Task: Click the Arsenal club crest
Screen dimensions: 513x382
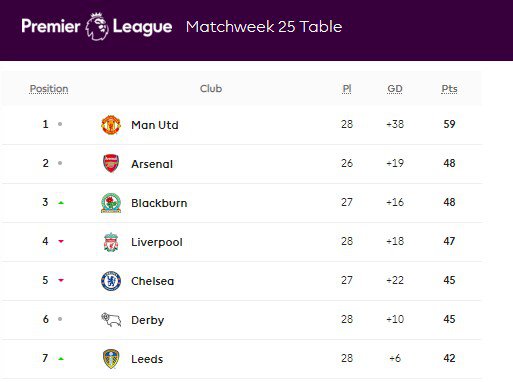Action: click(111, 163)
